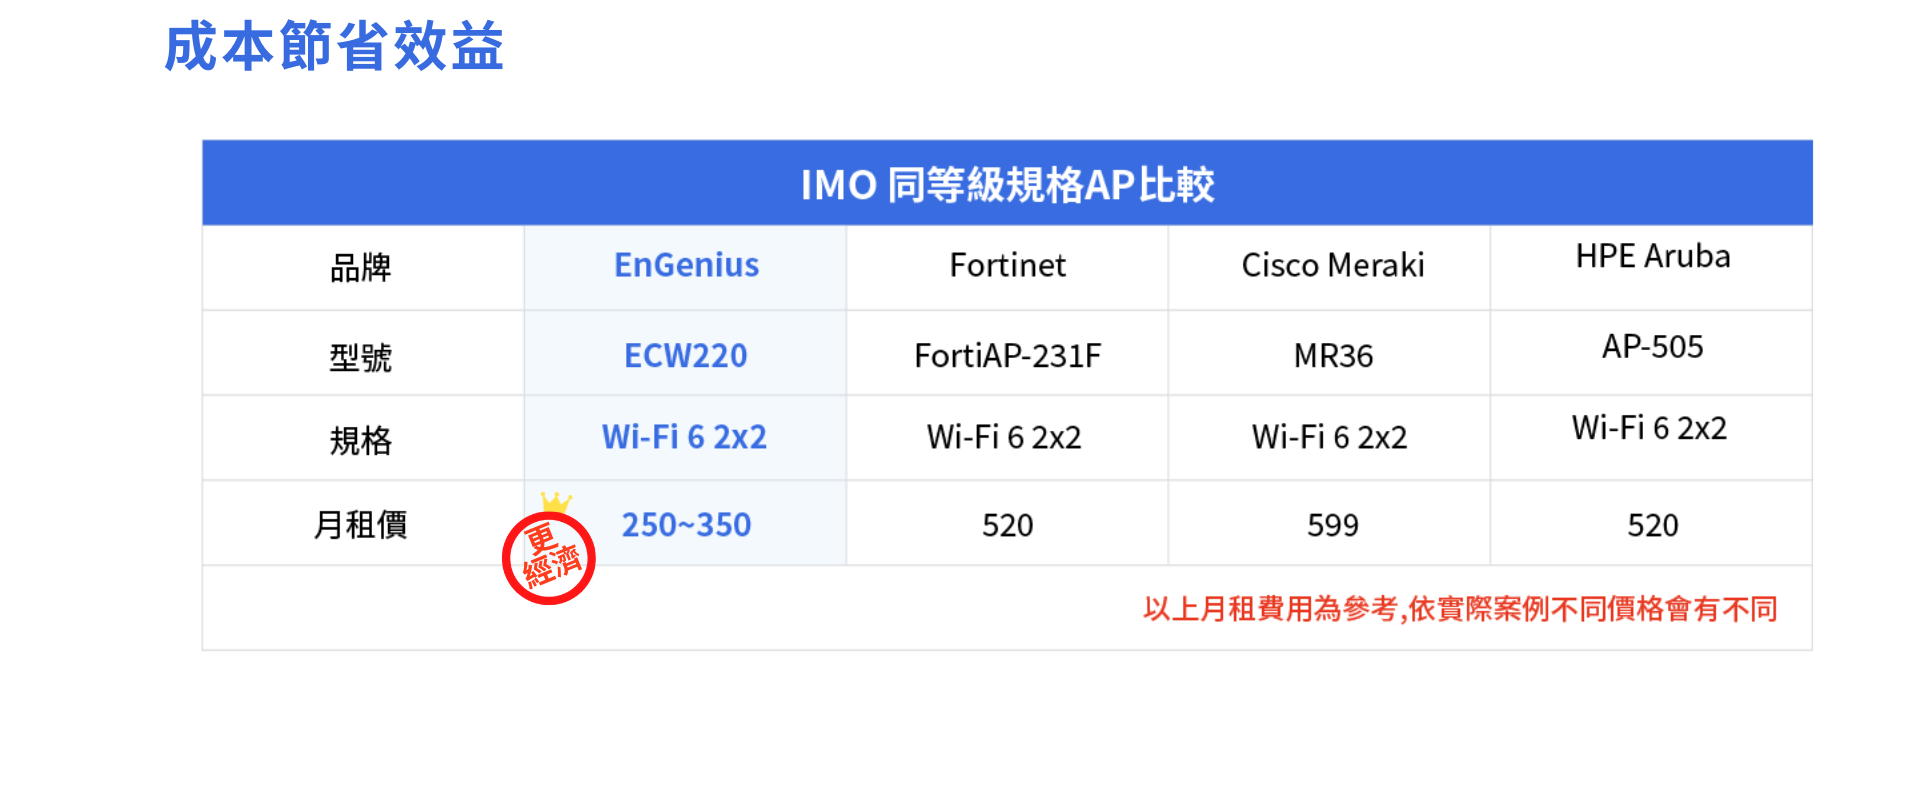This screenshot has width=1920, height=800.
Task: Select the FortiAP-231F model cell
Action: [1007, 355]
